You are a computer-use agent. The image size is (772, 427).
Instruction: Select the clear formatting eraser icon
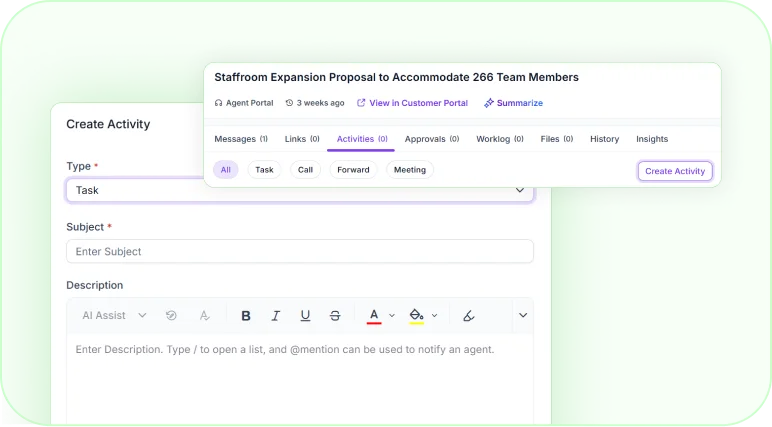tap(469, 316)
